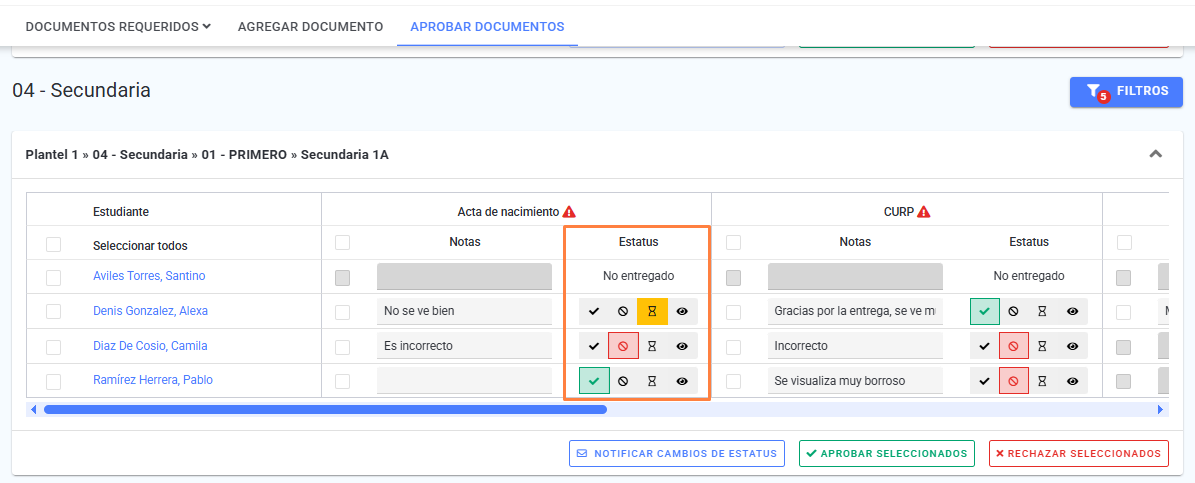Click the CURP column warning triangle
The width and height of the screenshot is (1195, 483).
(x=924, y=212)
